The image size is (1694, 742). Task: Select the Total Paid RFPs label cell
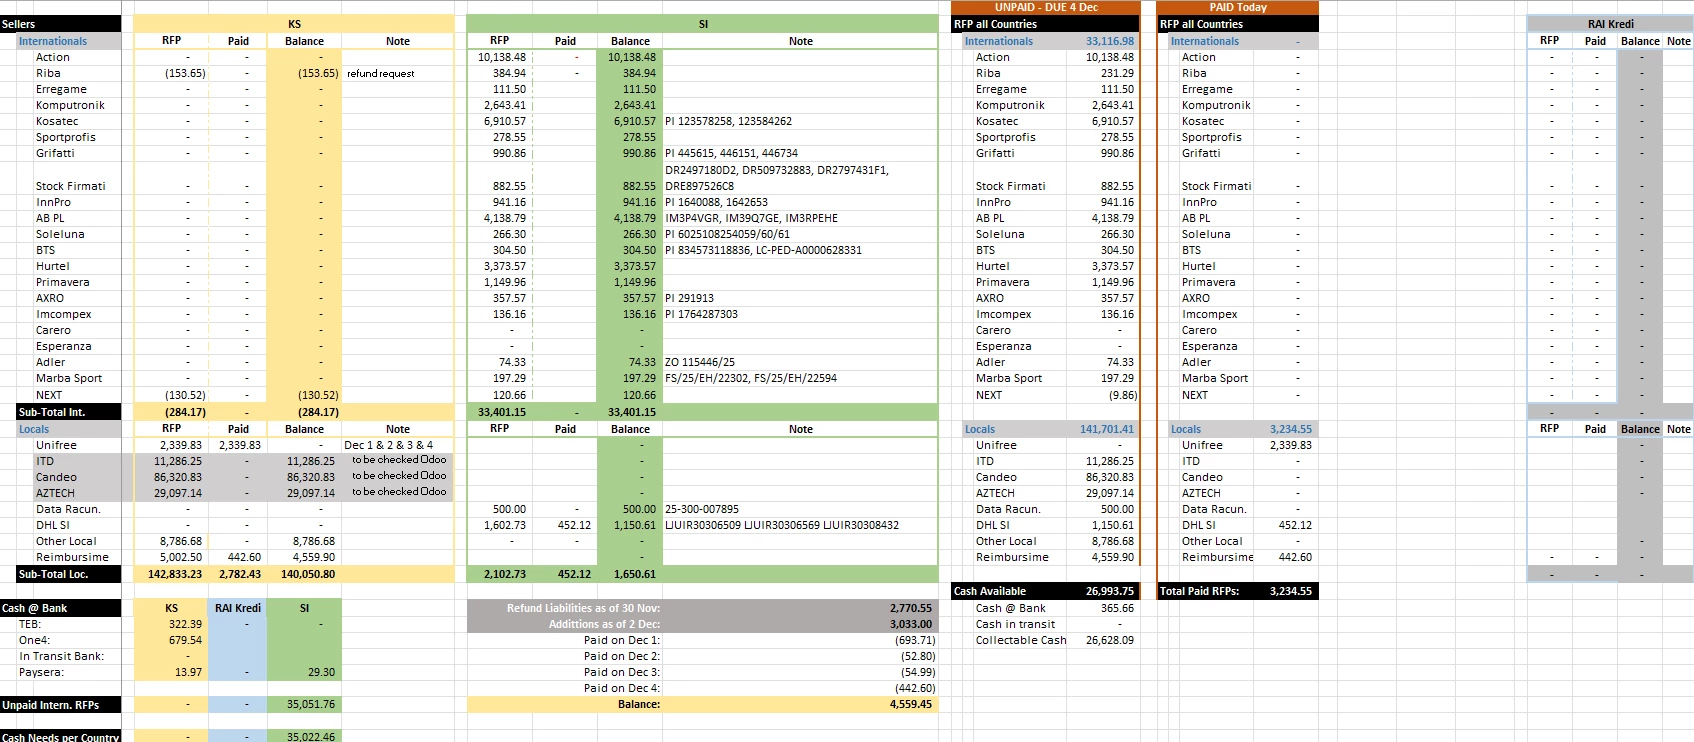tap(1199, 591)
